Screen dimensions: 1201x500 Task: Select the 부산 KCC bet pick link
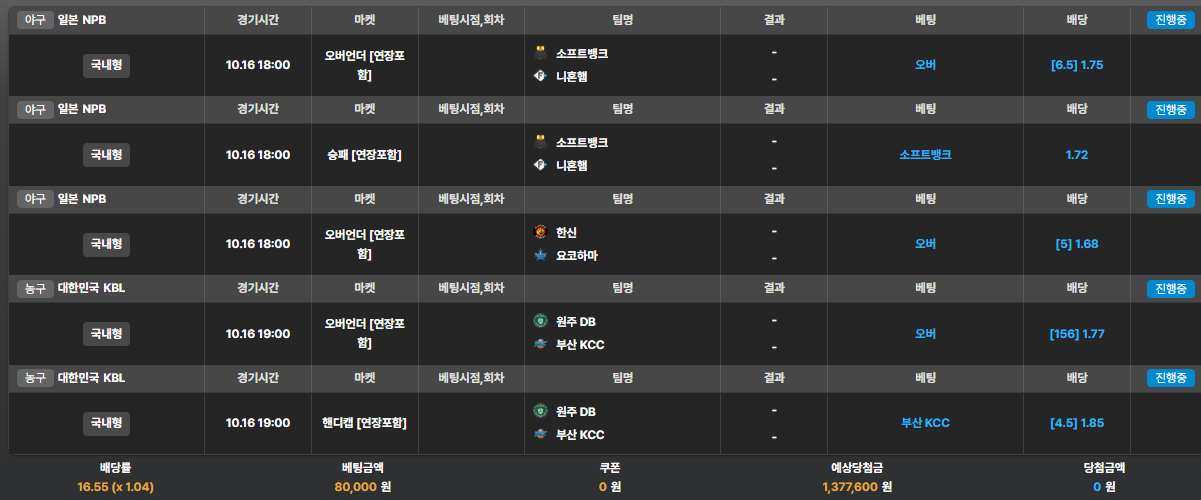point(925,423)
